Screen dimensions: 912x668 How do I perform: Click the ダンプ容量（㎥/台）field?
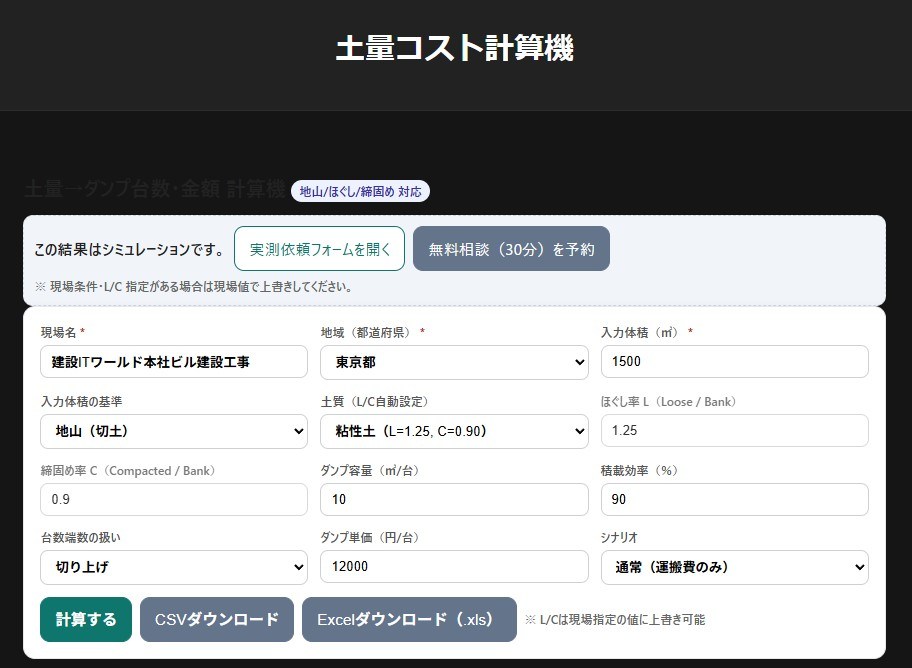coord(454,499)
